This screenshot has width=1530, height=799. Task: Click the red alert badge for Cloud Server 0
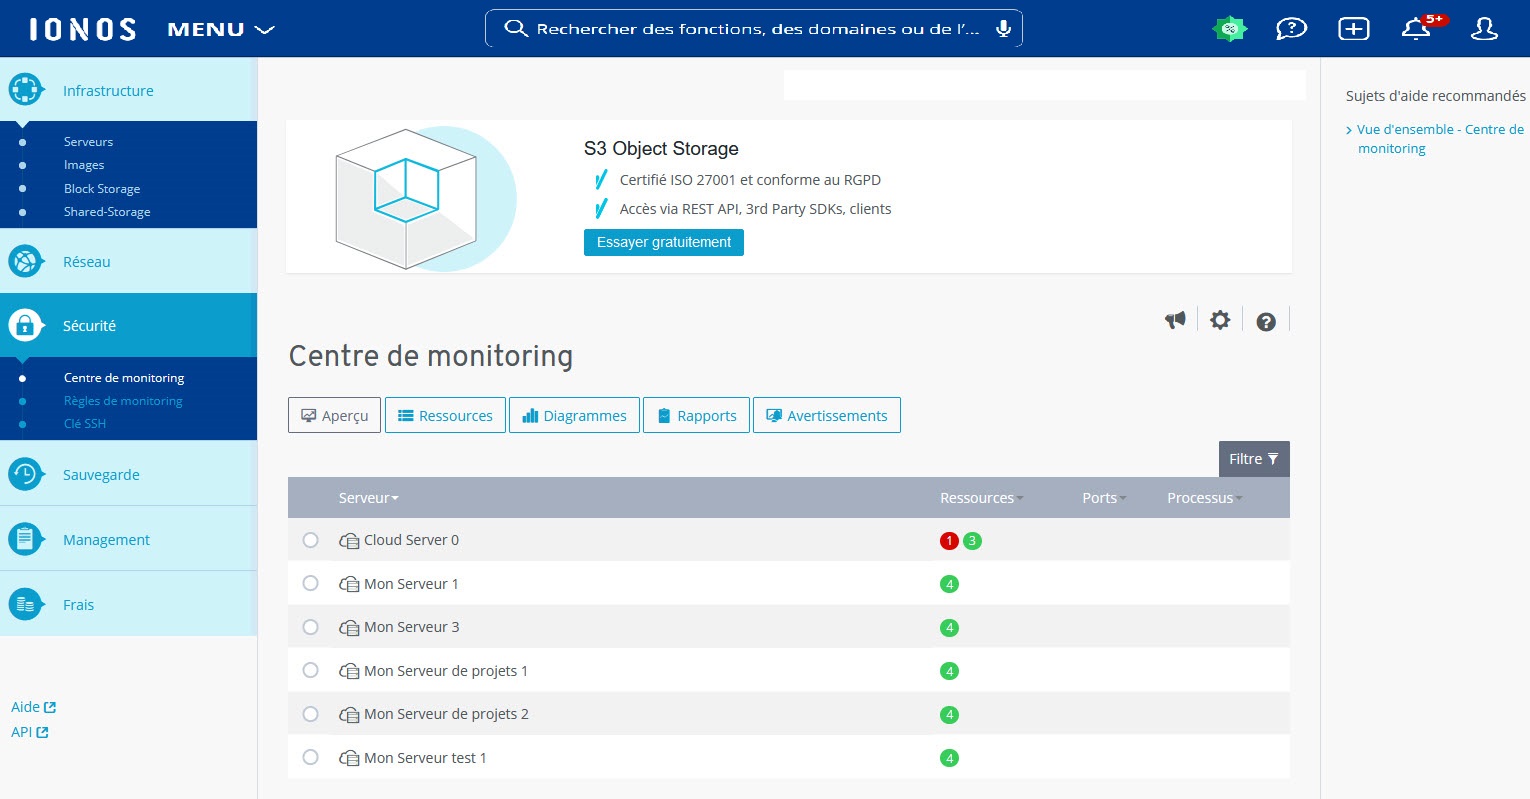click(949, 541)
